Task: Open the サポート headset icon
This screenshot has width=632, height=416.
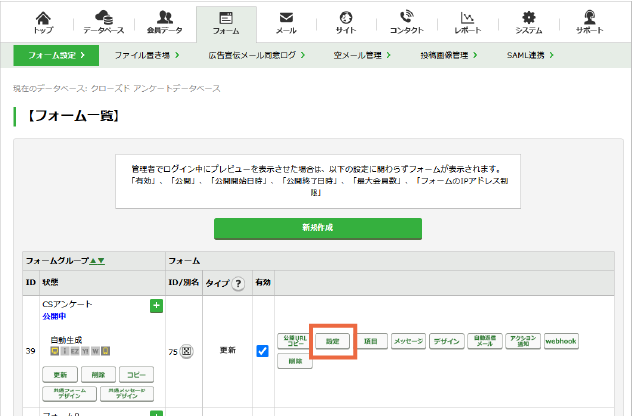Action: tap(589, 23)
